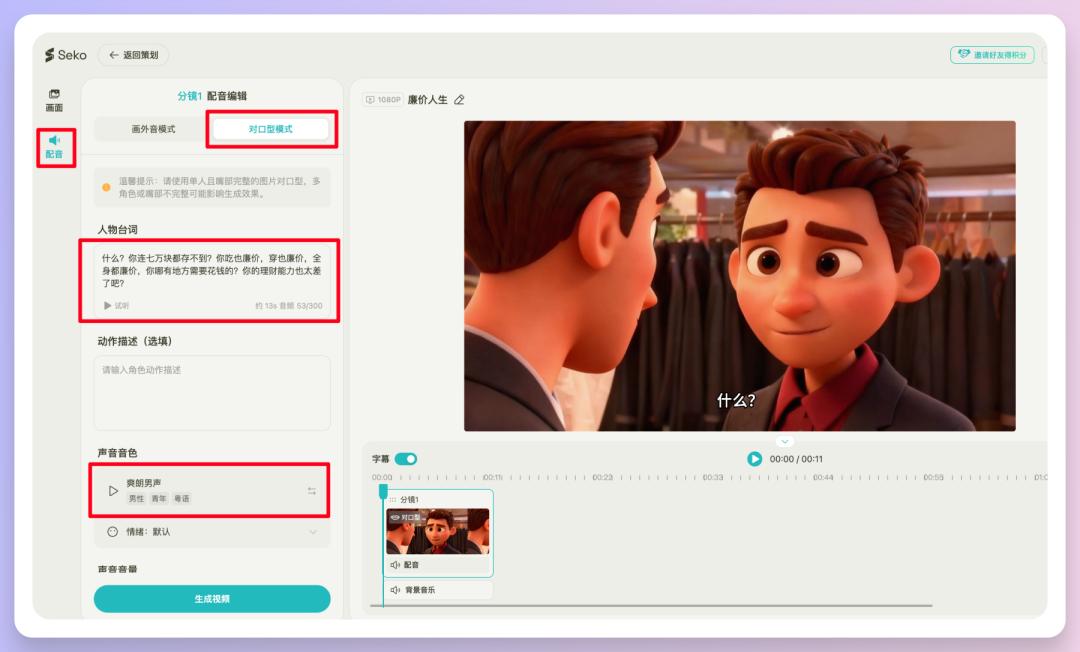
Task: Click the 对口型 badge on the clip
Action: click(x=406, y=517)
